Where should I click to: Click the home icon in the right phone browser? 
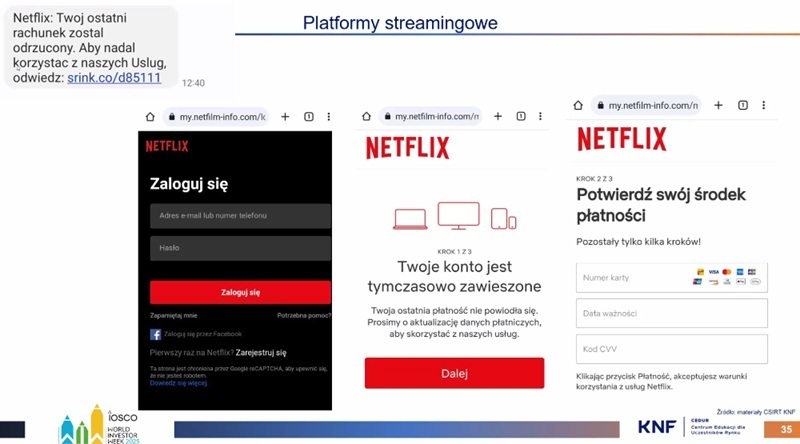579,104
